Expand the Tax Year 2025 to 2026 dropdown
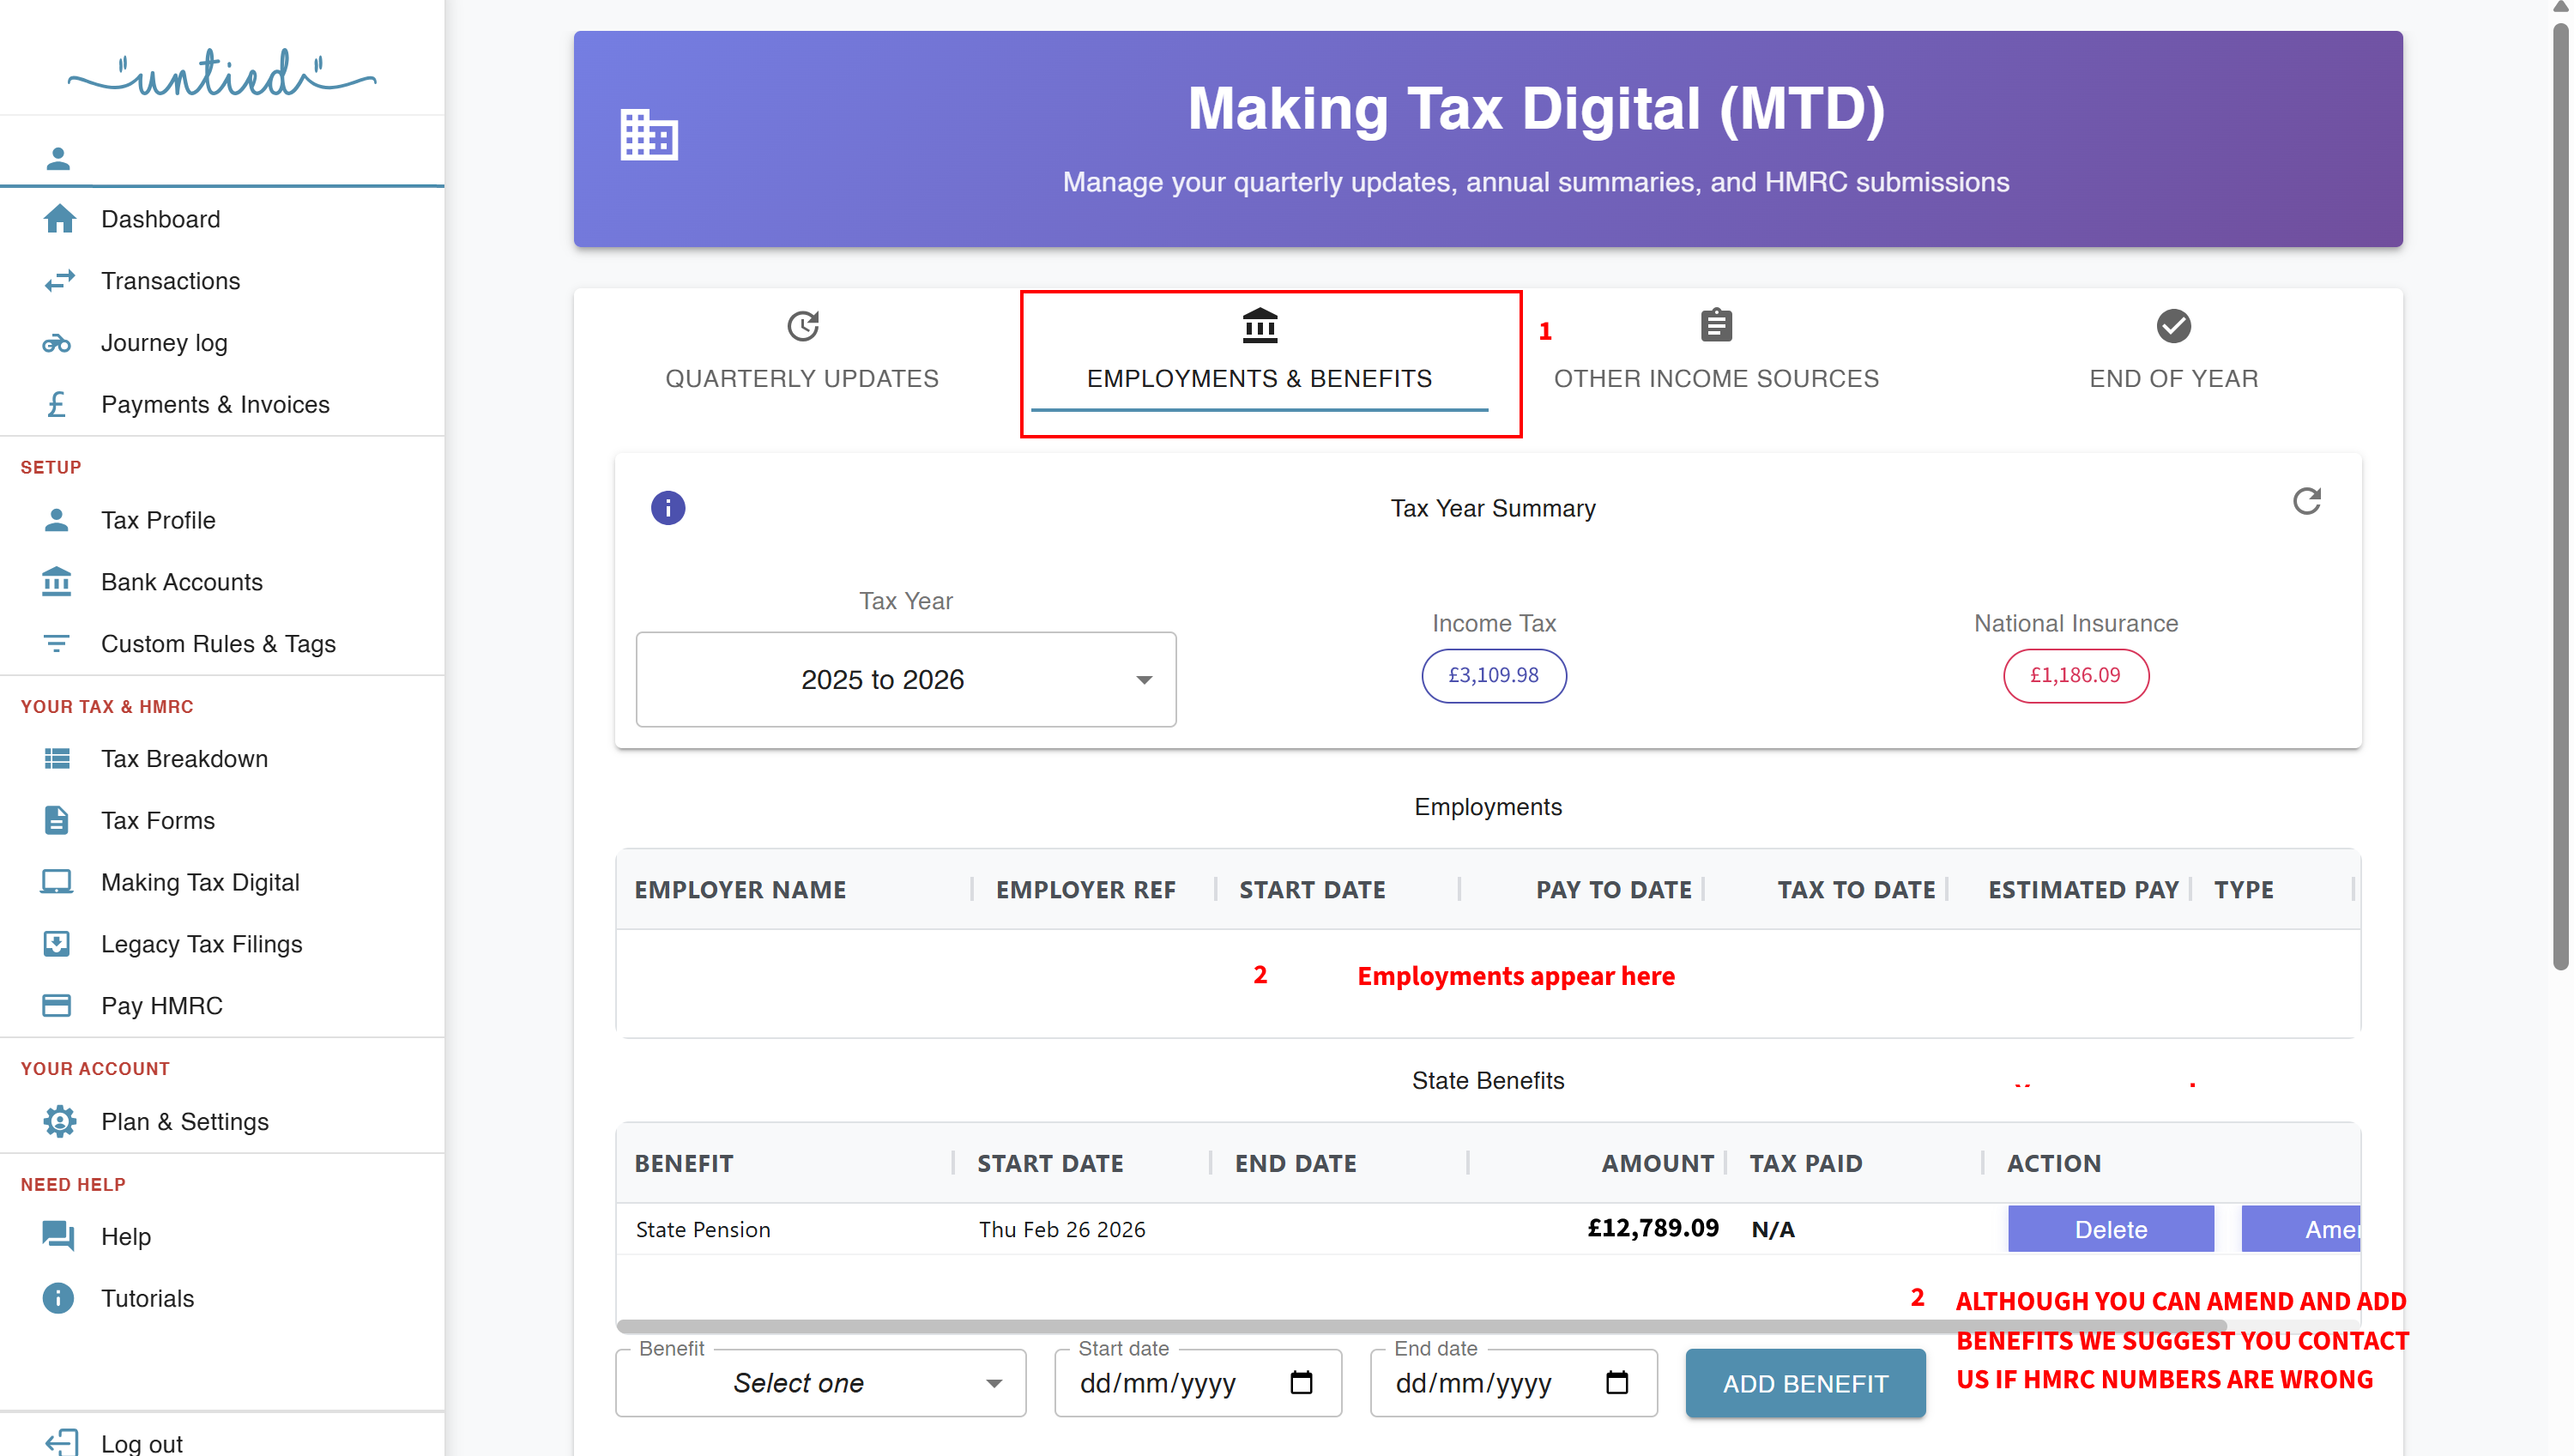This screenshot has width=2574, height=1456. [x=905, y=680]
